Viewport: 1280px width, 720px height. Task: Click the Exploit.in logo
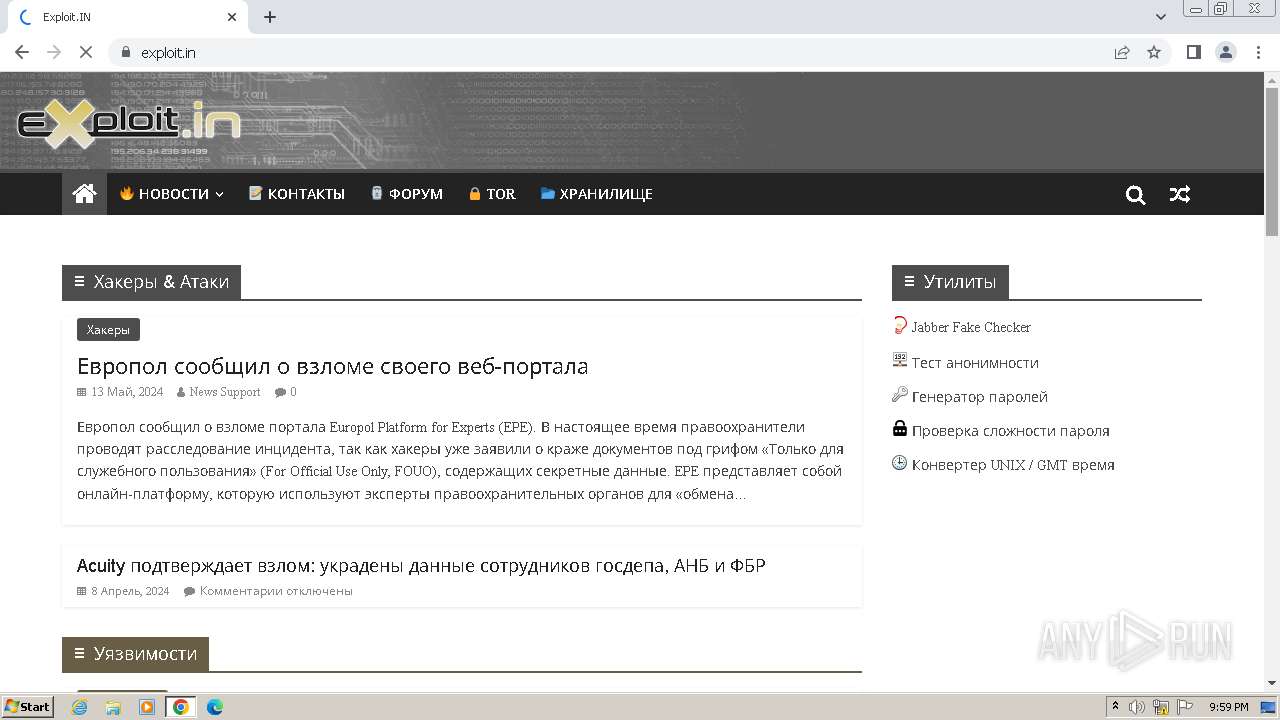(129, 123)
